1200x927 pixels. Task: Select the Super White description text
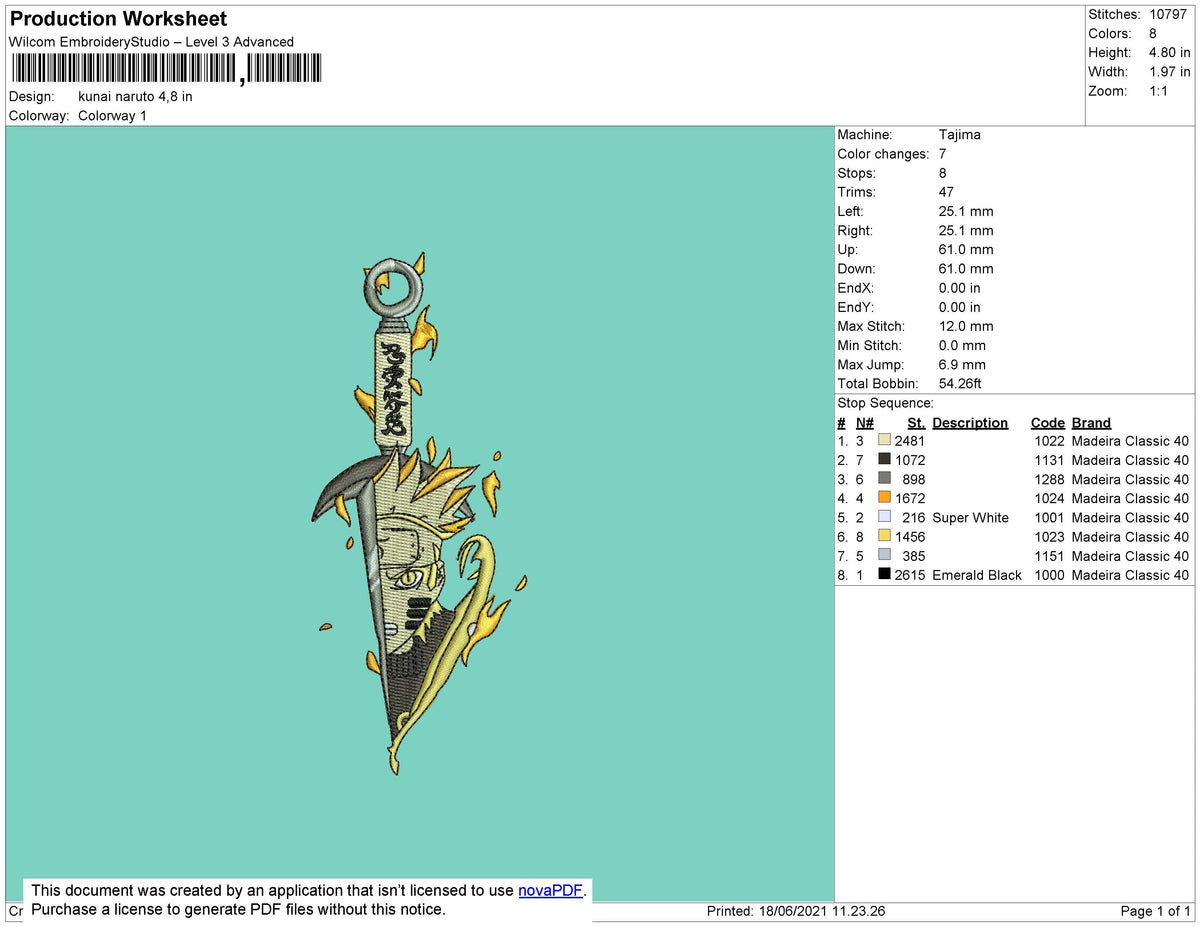pos(970,518)
